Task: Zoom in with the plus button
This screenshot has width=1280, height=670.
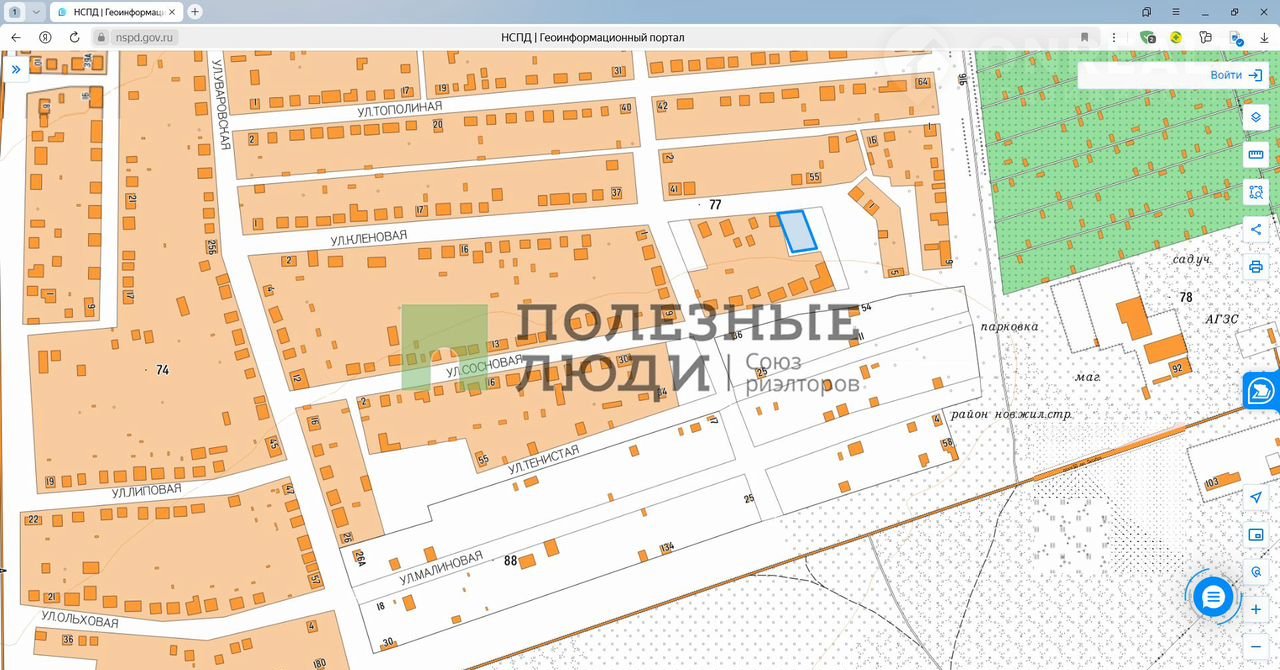Action: [1256, 609]
